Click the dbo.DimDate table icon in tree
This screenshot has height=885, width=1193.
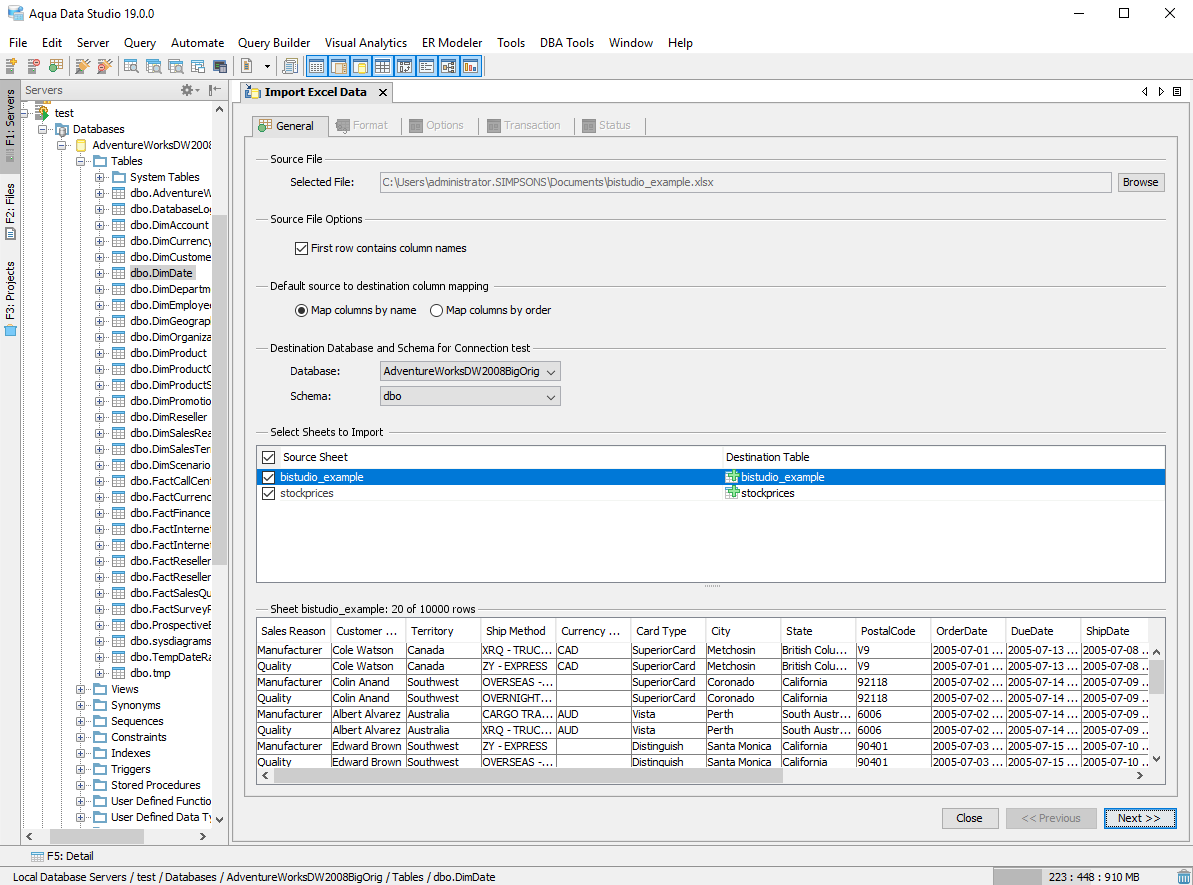(119, 273)
